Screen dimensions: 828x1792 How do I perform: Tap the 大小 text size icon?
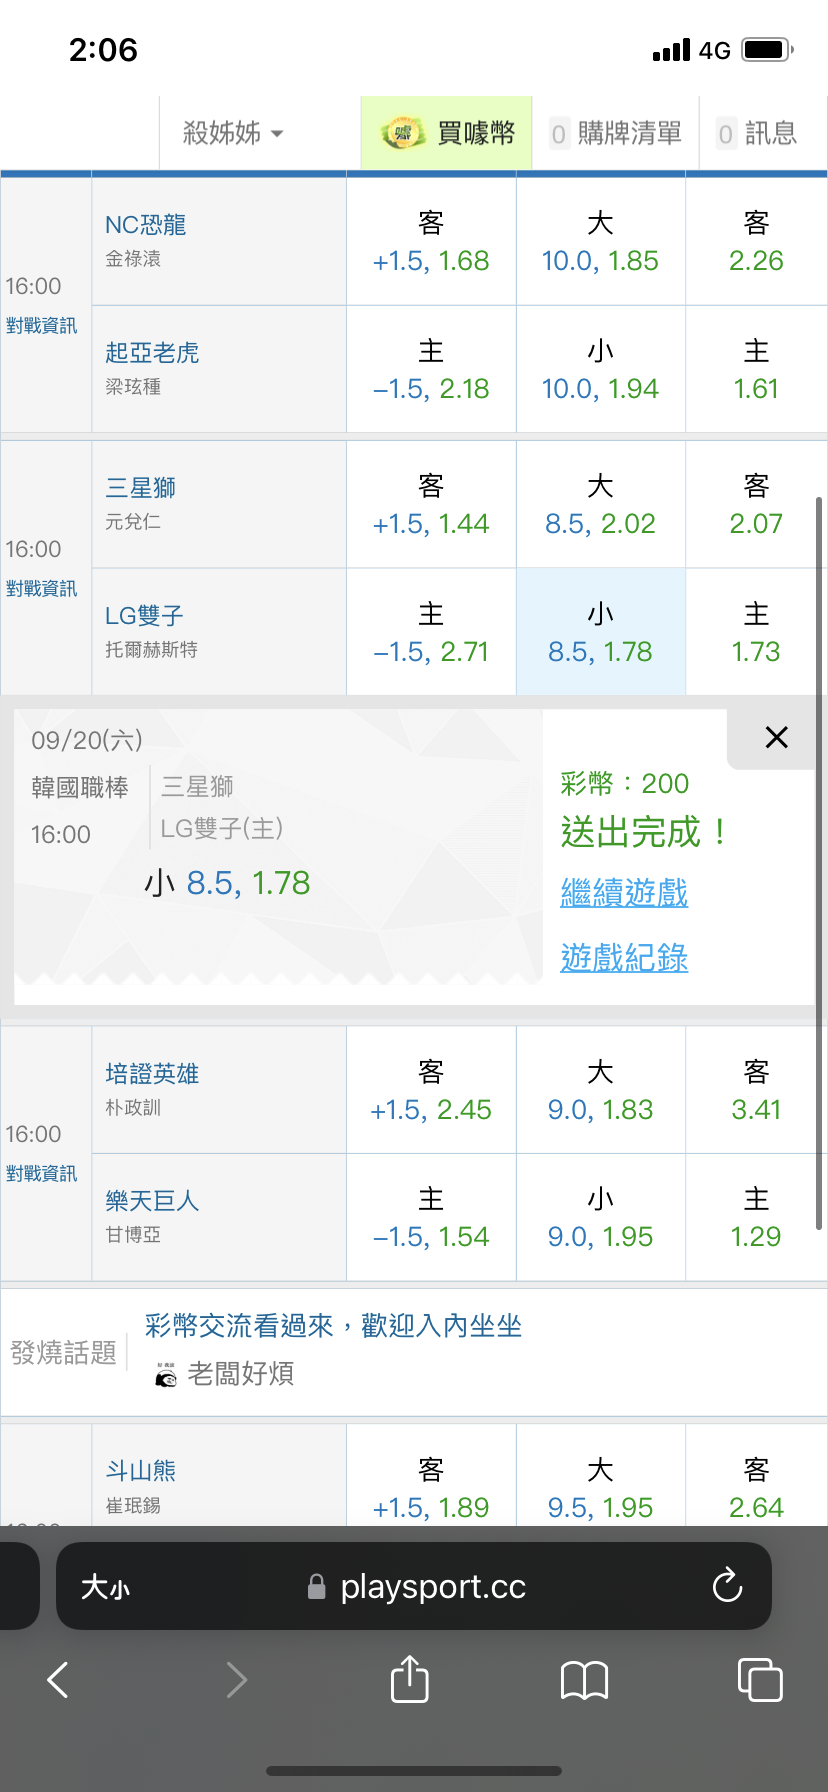coord(105,1587)
